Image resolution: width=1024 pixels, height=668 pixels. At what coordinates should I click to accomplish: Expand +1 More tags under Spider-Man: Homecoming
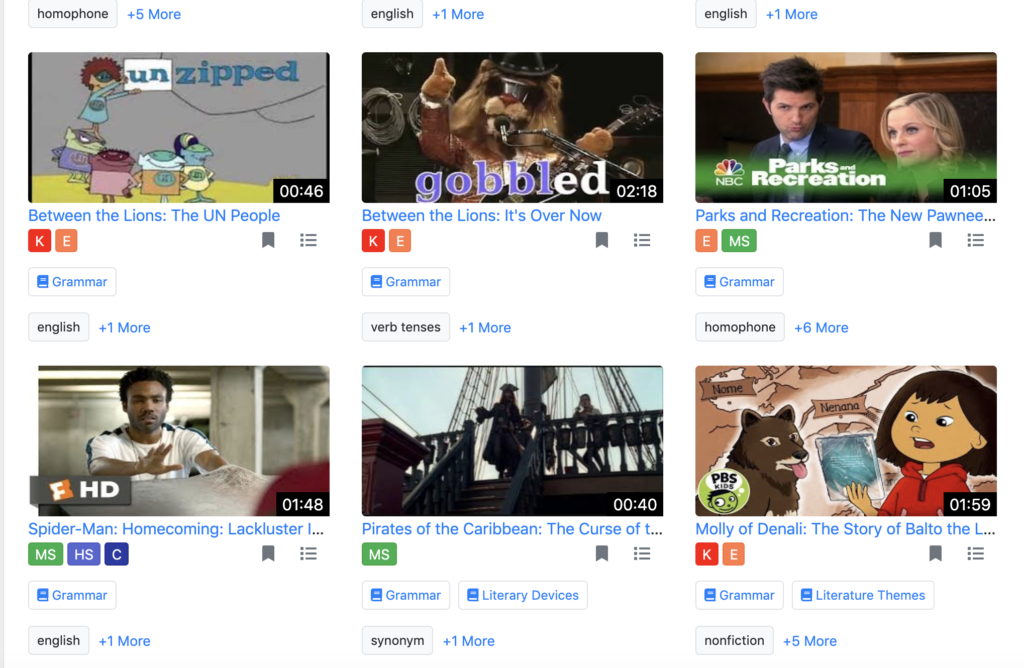pyautogui.click(x=124, y=641)
